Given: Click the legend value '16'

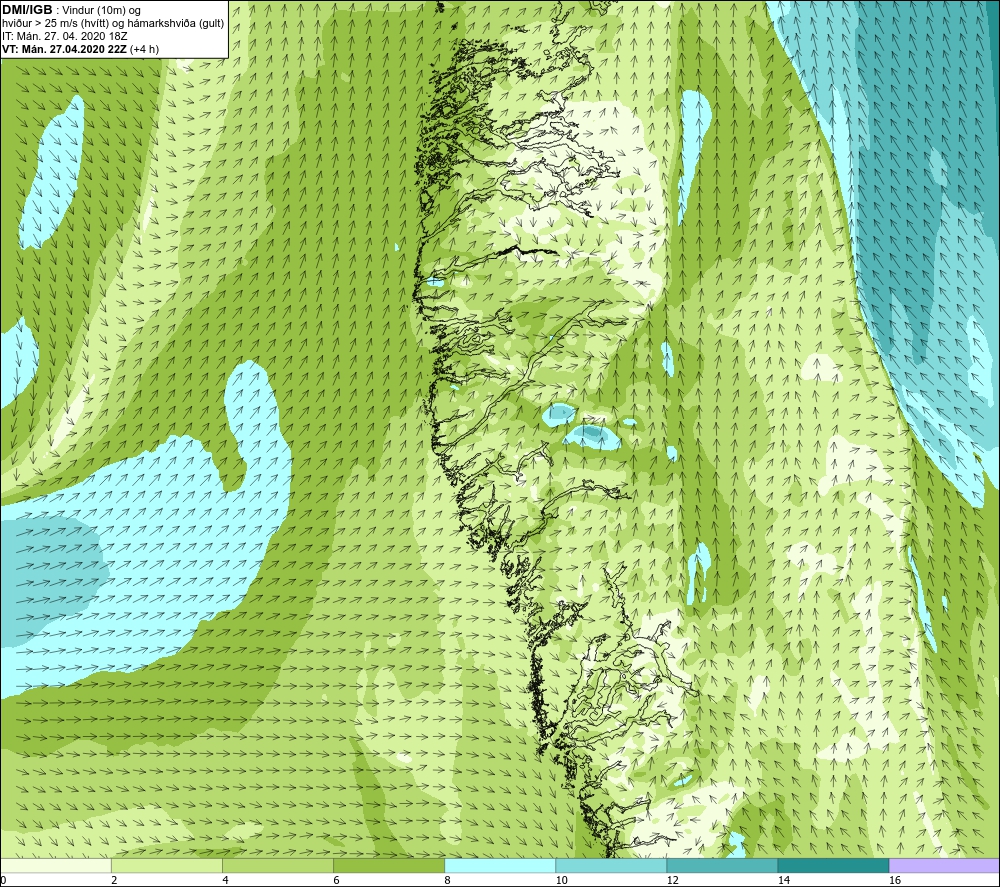Looking at the screenshot, I should pos(895,880).
